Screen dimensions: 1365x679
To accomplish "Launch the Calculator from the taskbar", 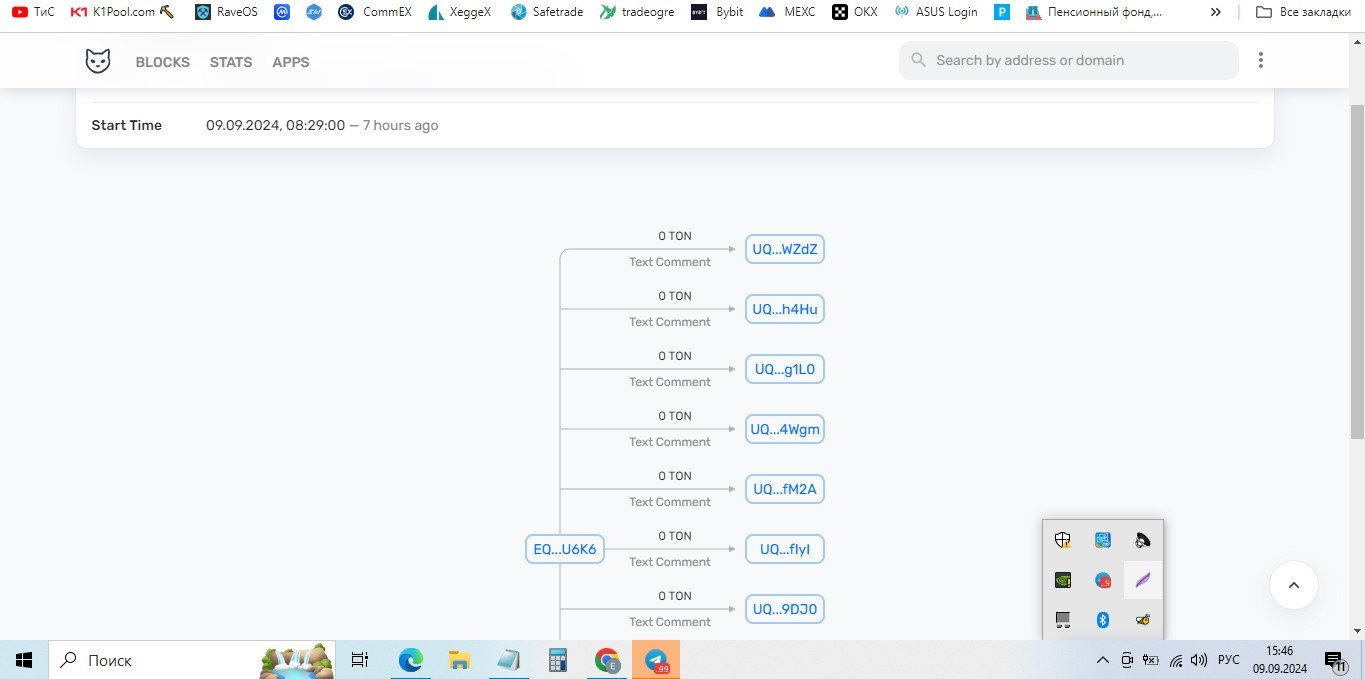I will coord(558,660).
